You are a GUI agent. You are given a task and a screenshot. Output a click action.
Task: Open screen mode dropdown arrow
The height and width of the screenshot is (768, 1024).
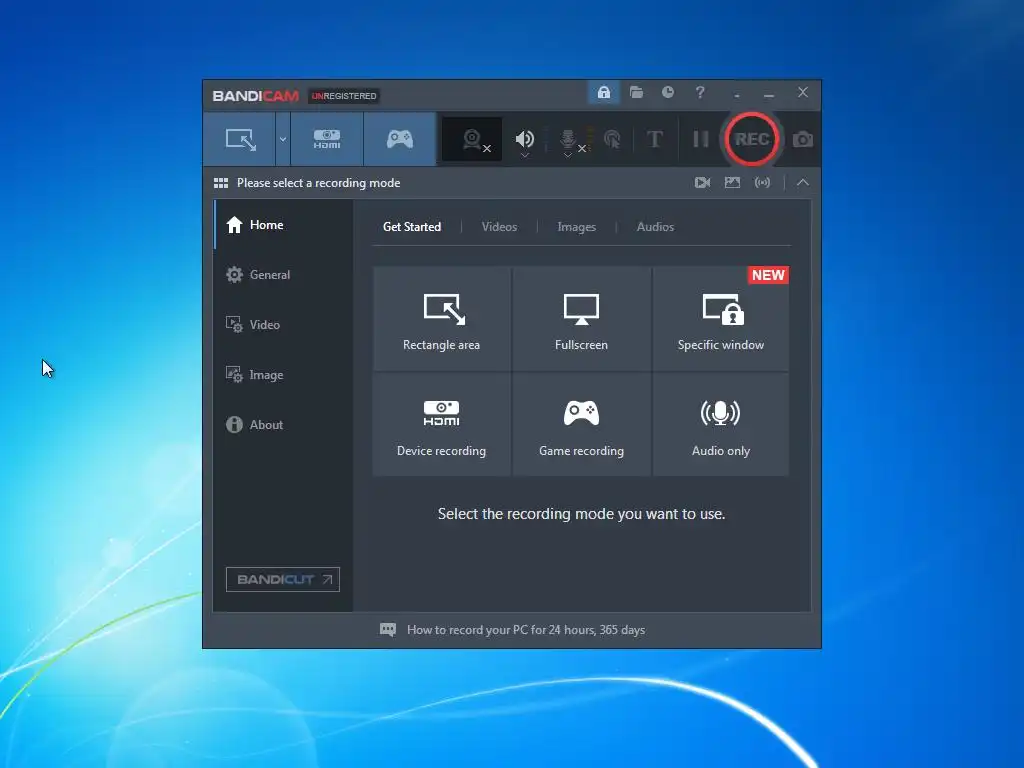pos(283,139)
